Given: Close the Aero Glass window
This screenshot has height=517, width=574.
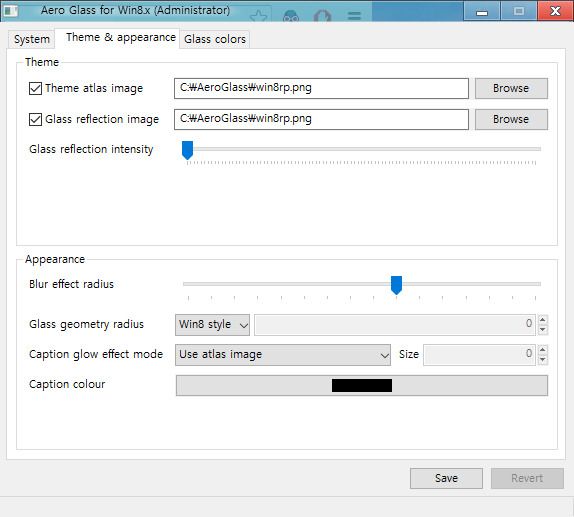Looking at the screenshot, I should (555, 11).
